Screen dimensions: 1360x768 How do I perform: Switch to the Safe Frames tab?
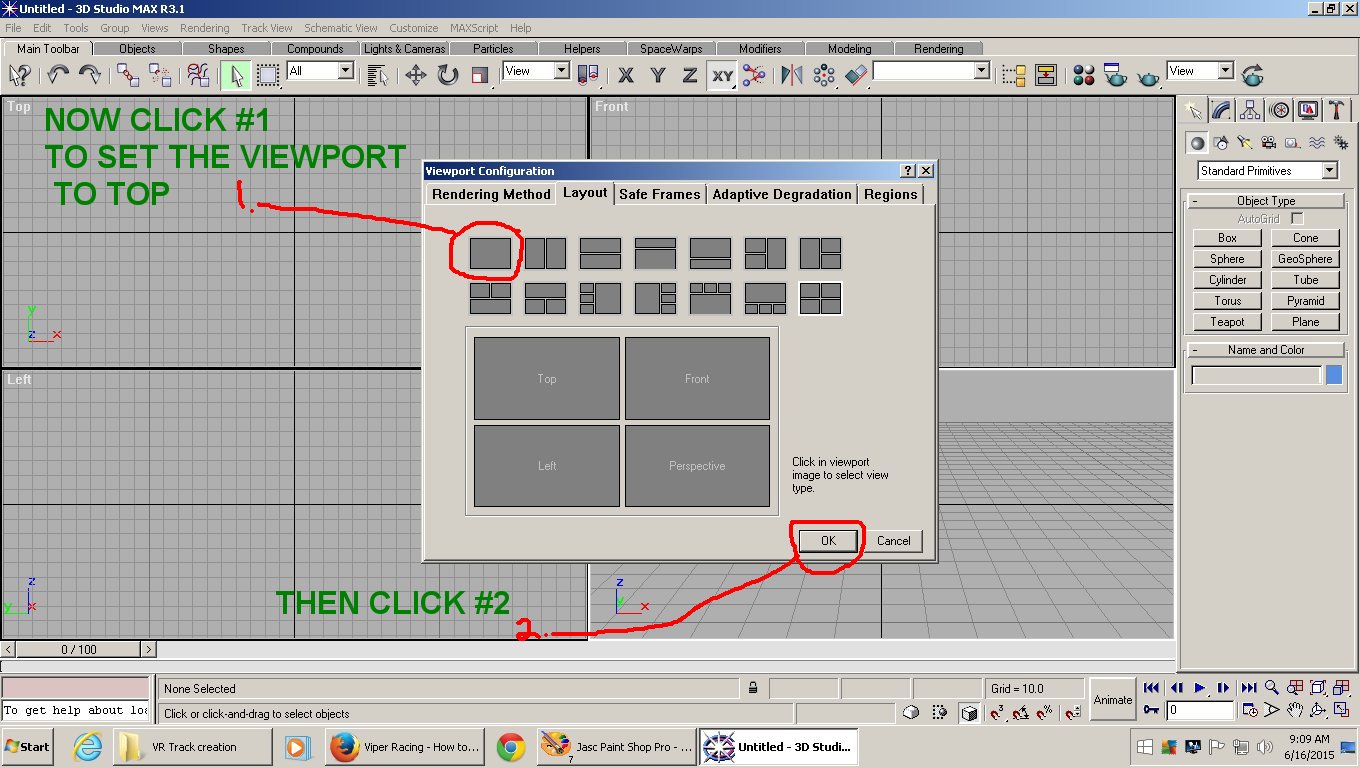[659, 194]
